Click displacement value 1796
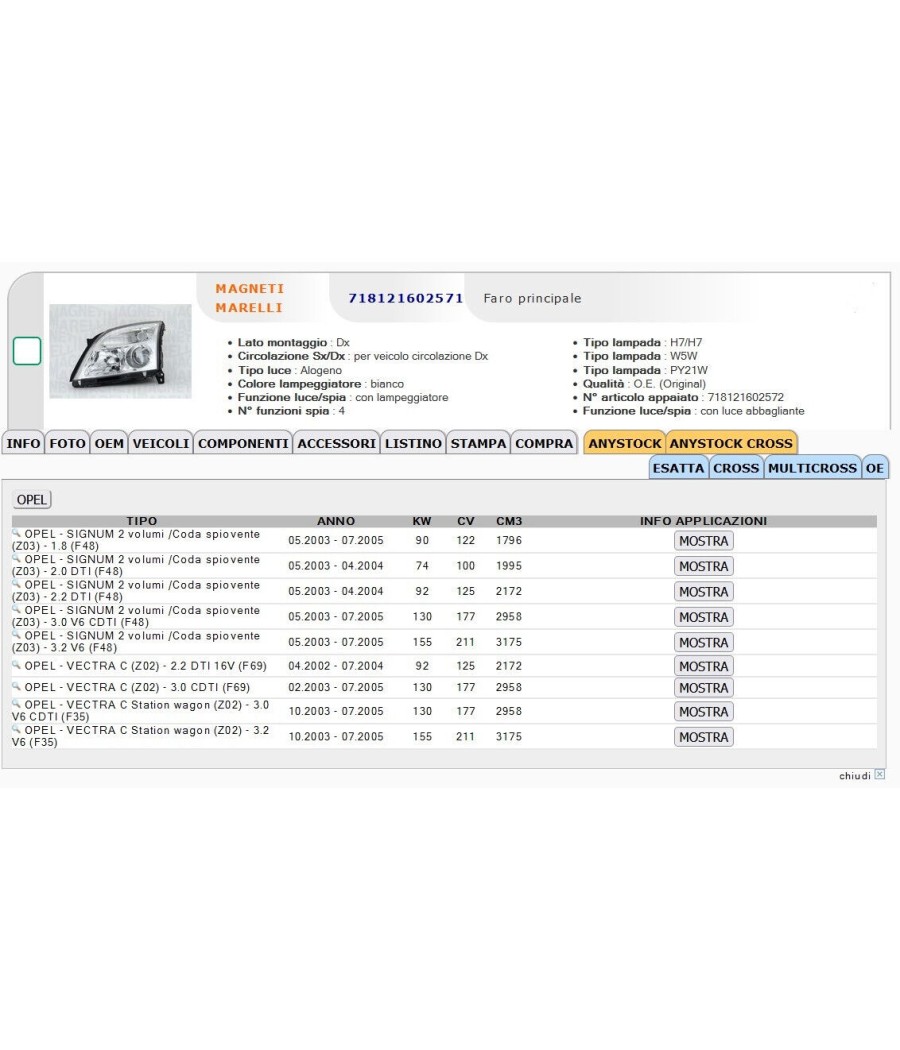Screen dimensions: 900x1050 (x=509, y=540)
